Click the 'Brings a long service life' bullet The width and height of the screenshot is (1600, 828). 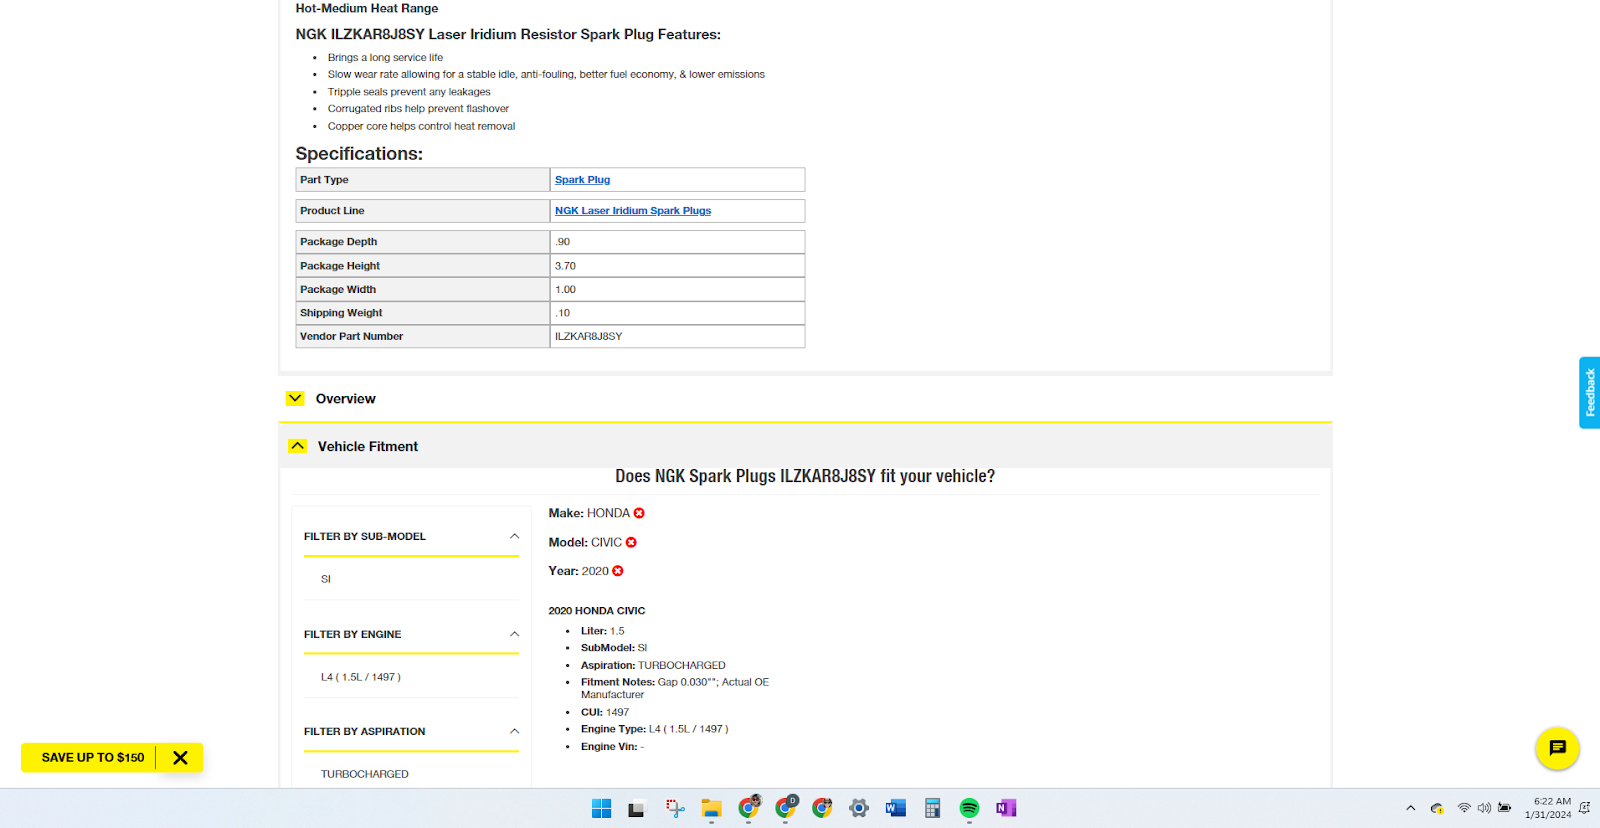(385, 58)
